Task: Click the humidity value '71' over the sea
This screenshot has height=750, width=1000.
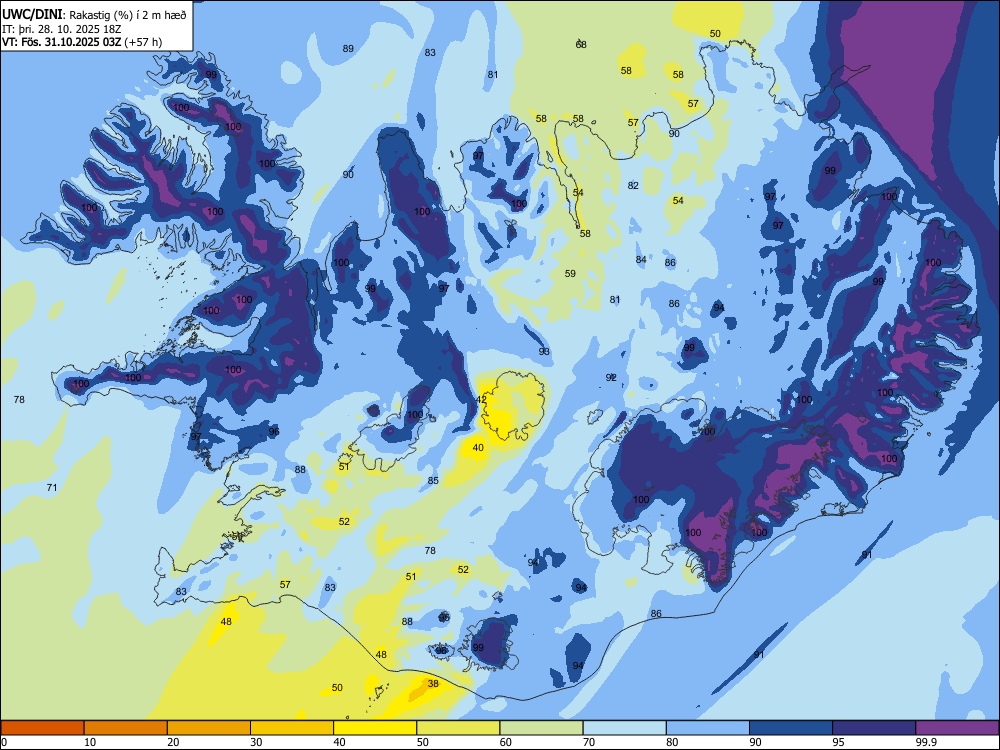Action: tap(52, 487)
